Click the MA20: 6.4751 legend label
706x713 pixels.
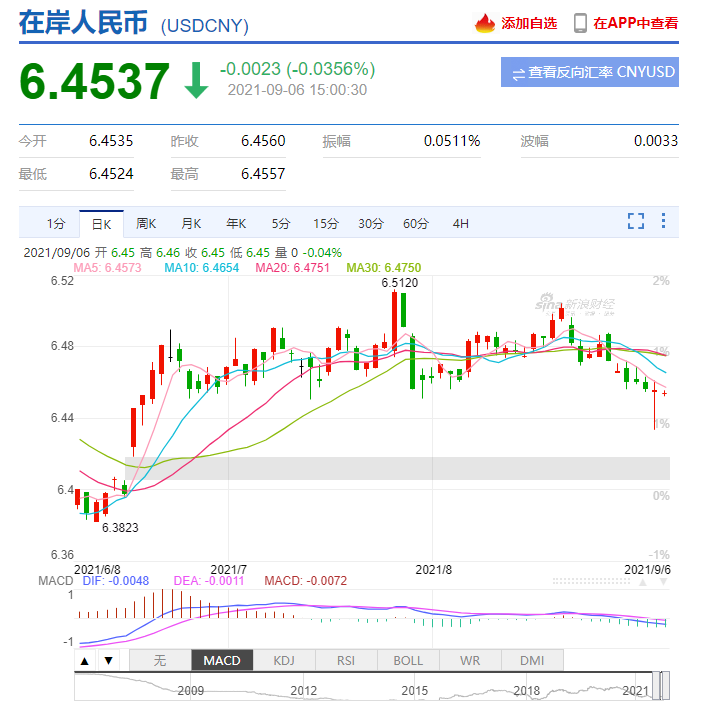pos(292,268)
